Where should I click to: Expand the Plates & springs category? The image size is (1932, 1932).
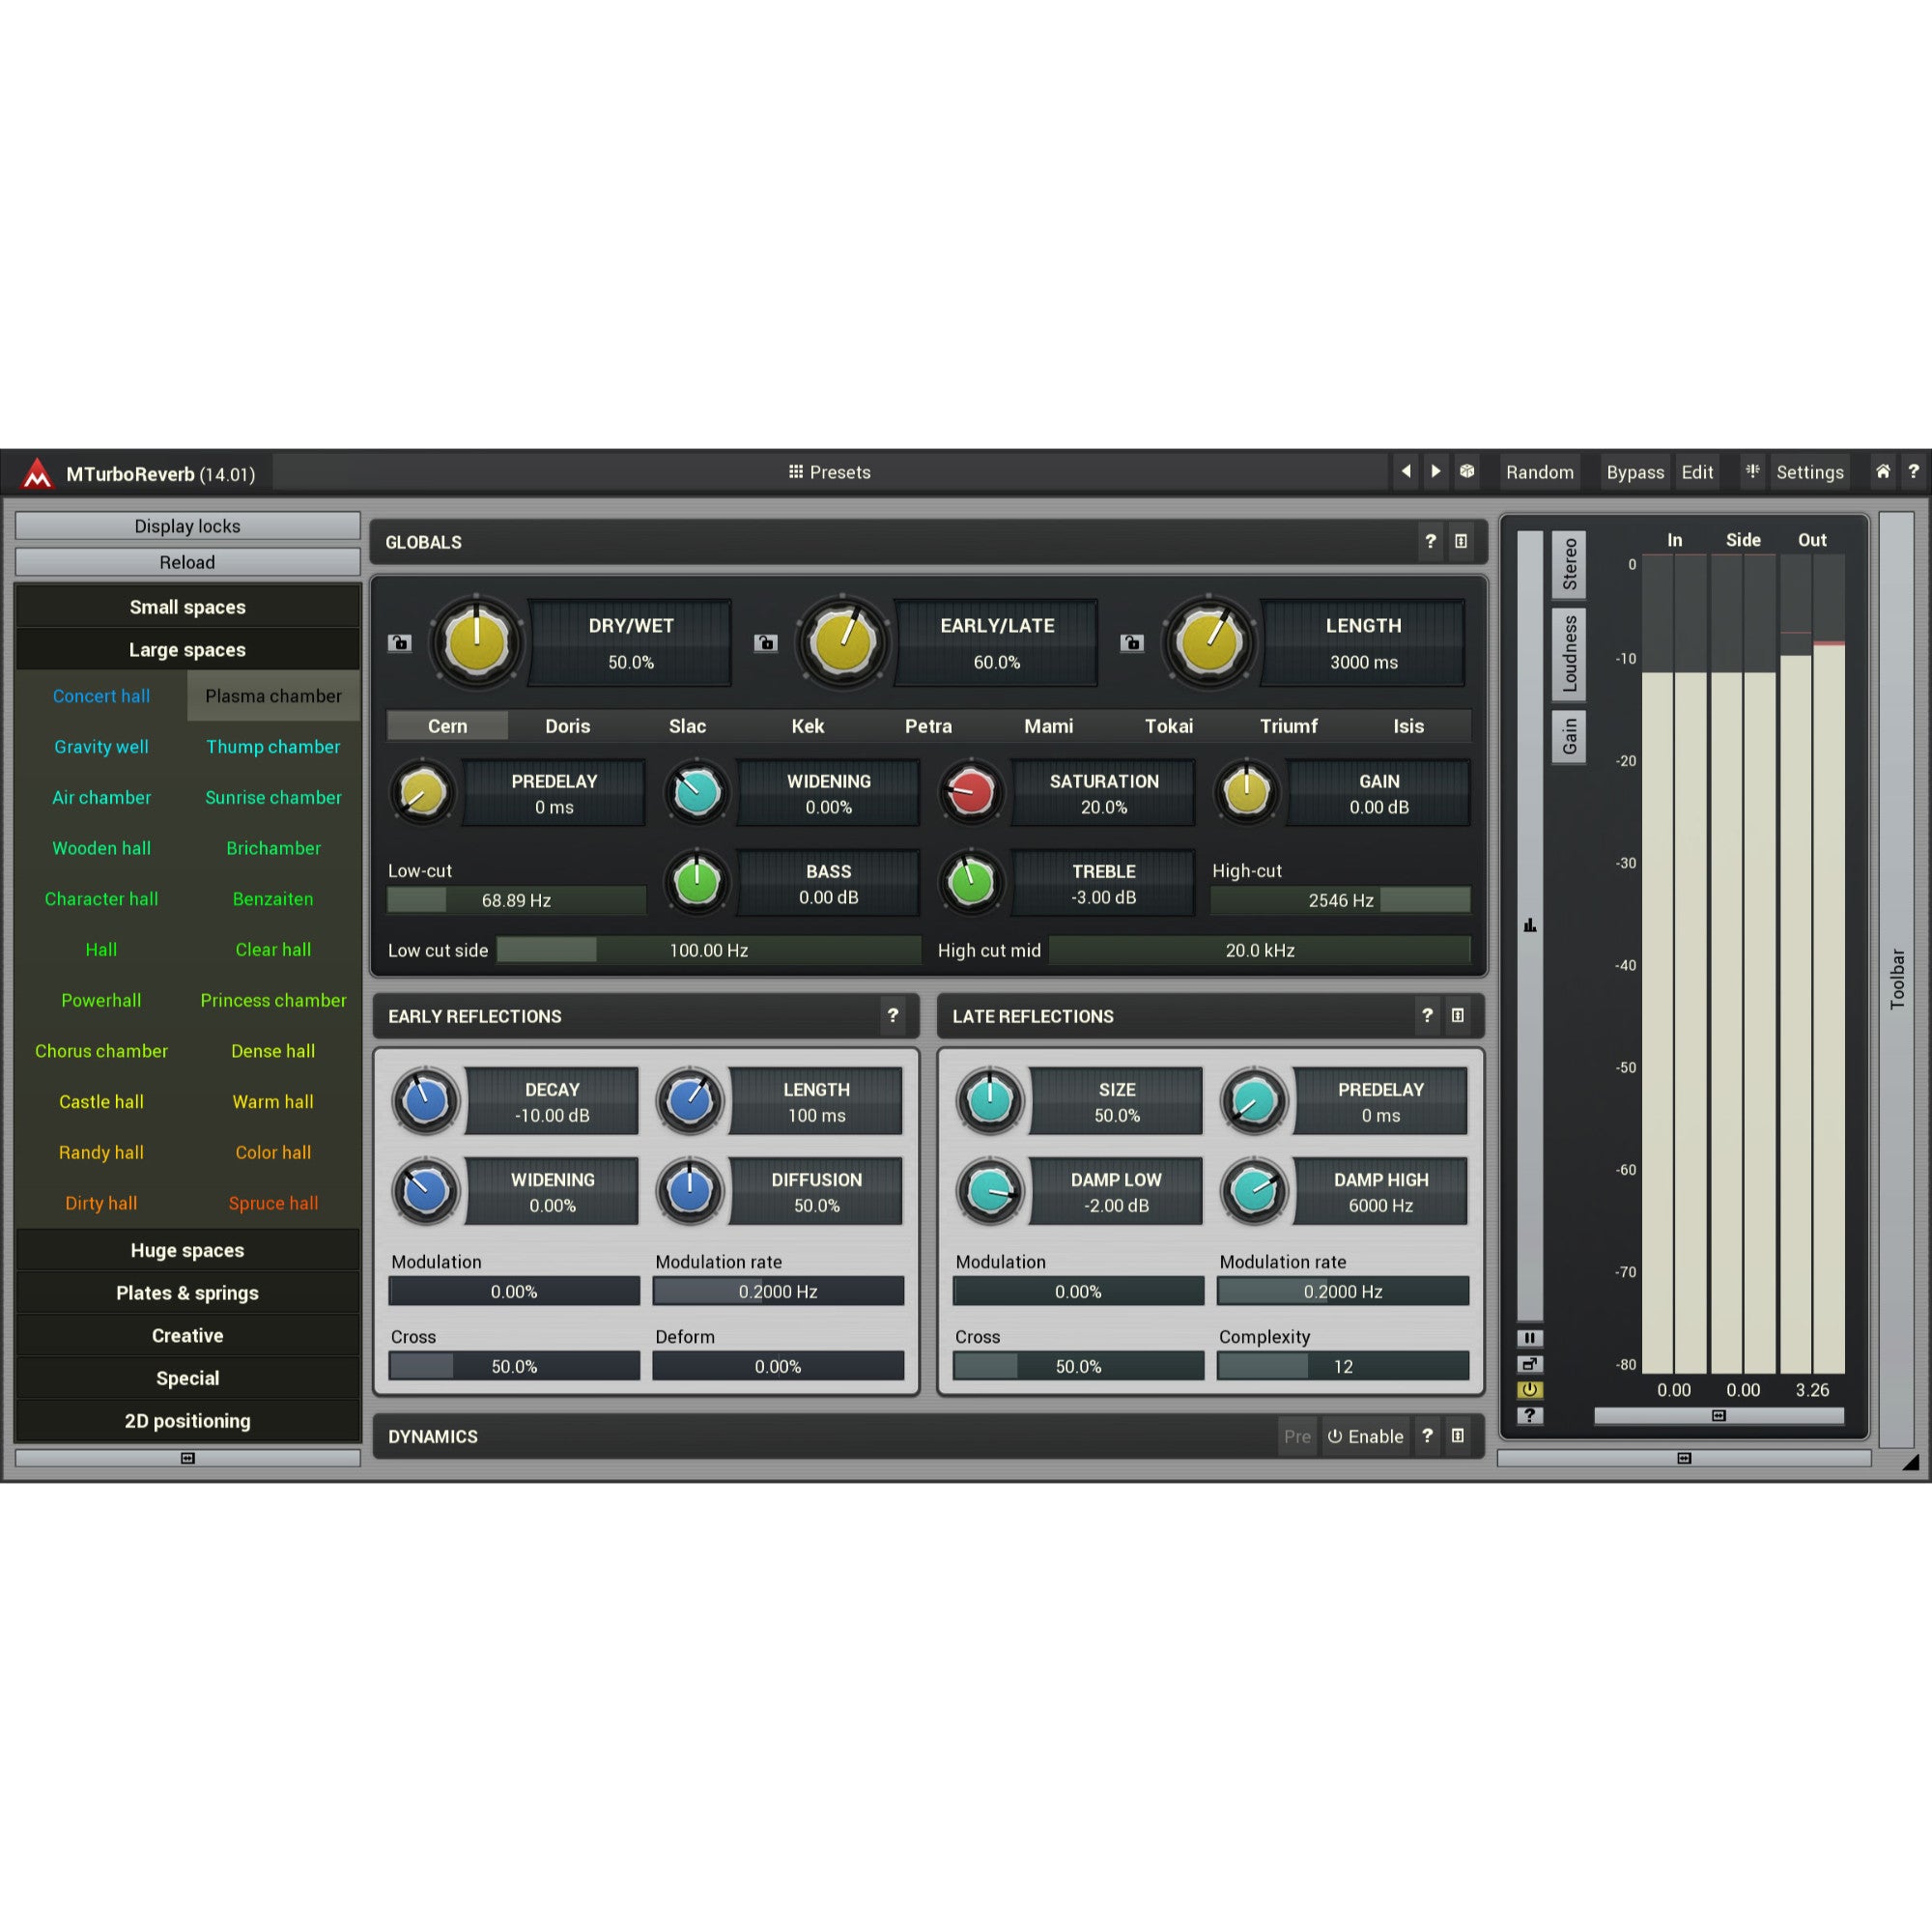tap(187, 1293)
